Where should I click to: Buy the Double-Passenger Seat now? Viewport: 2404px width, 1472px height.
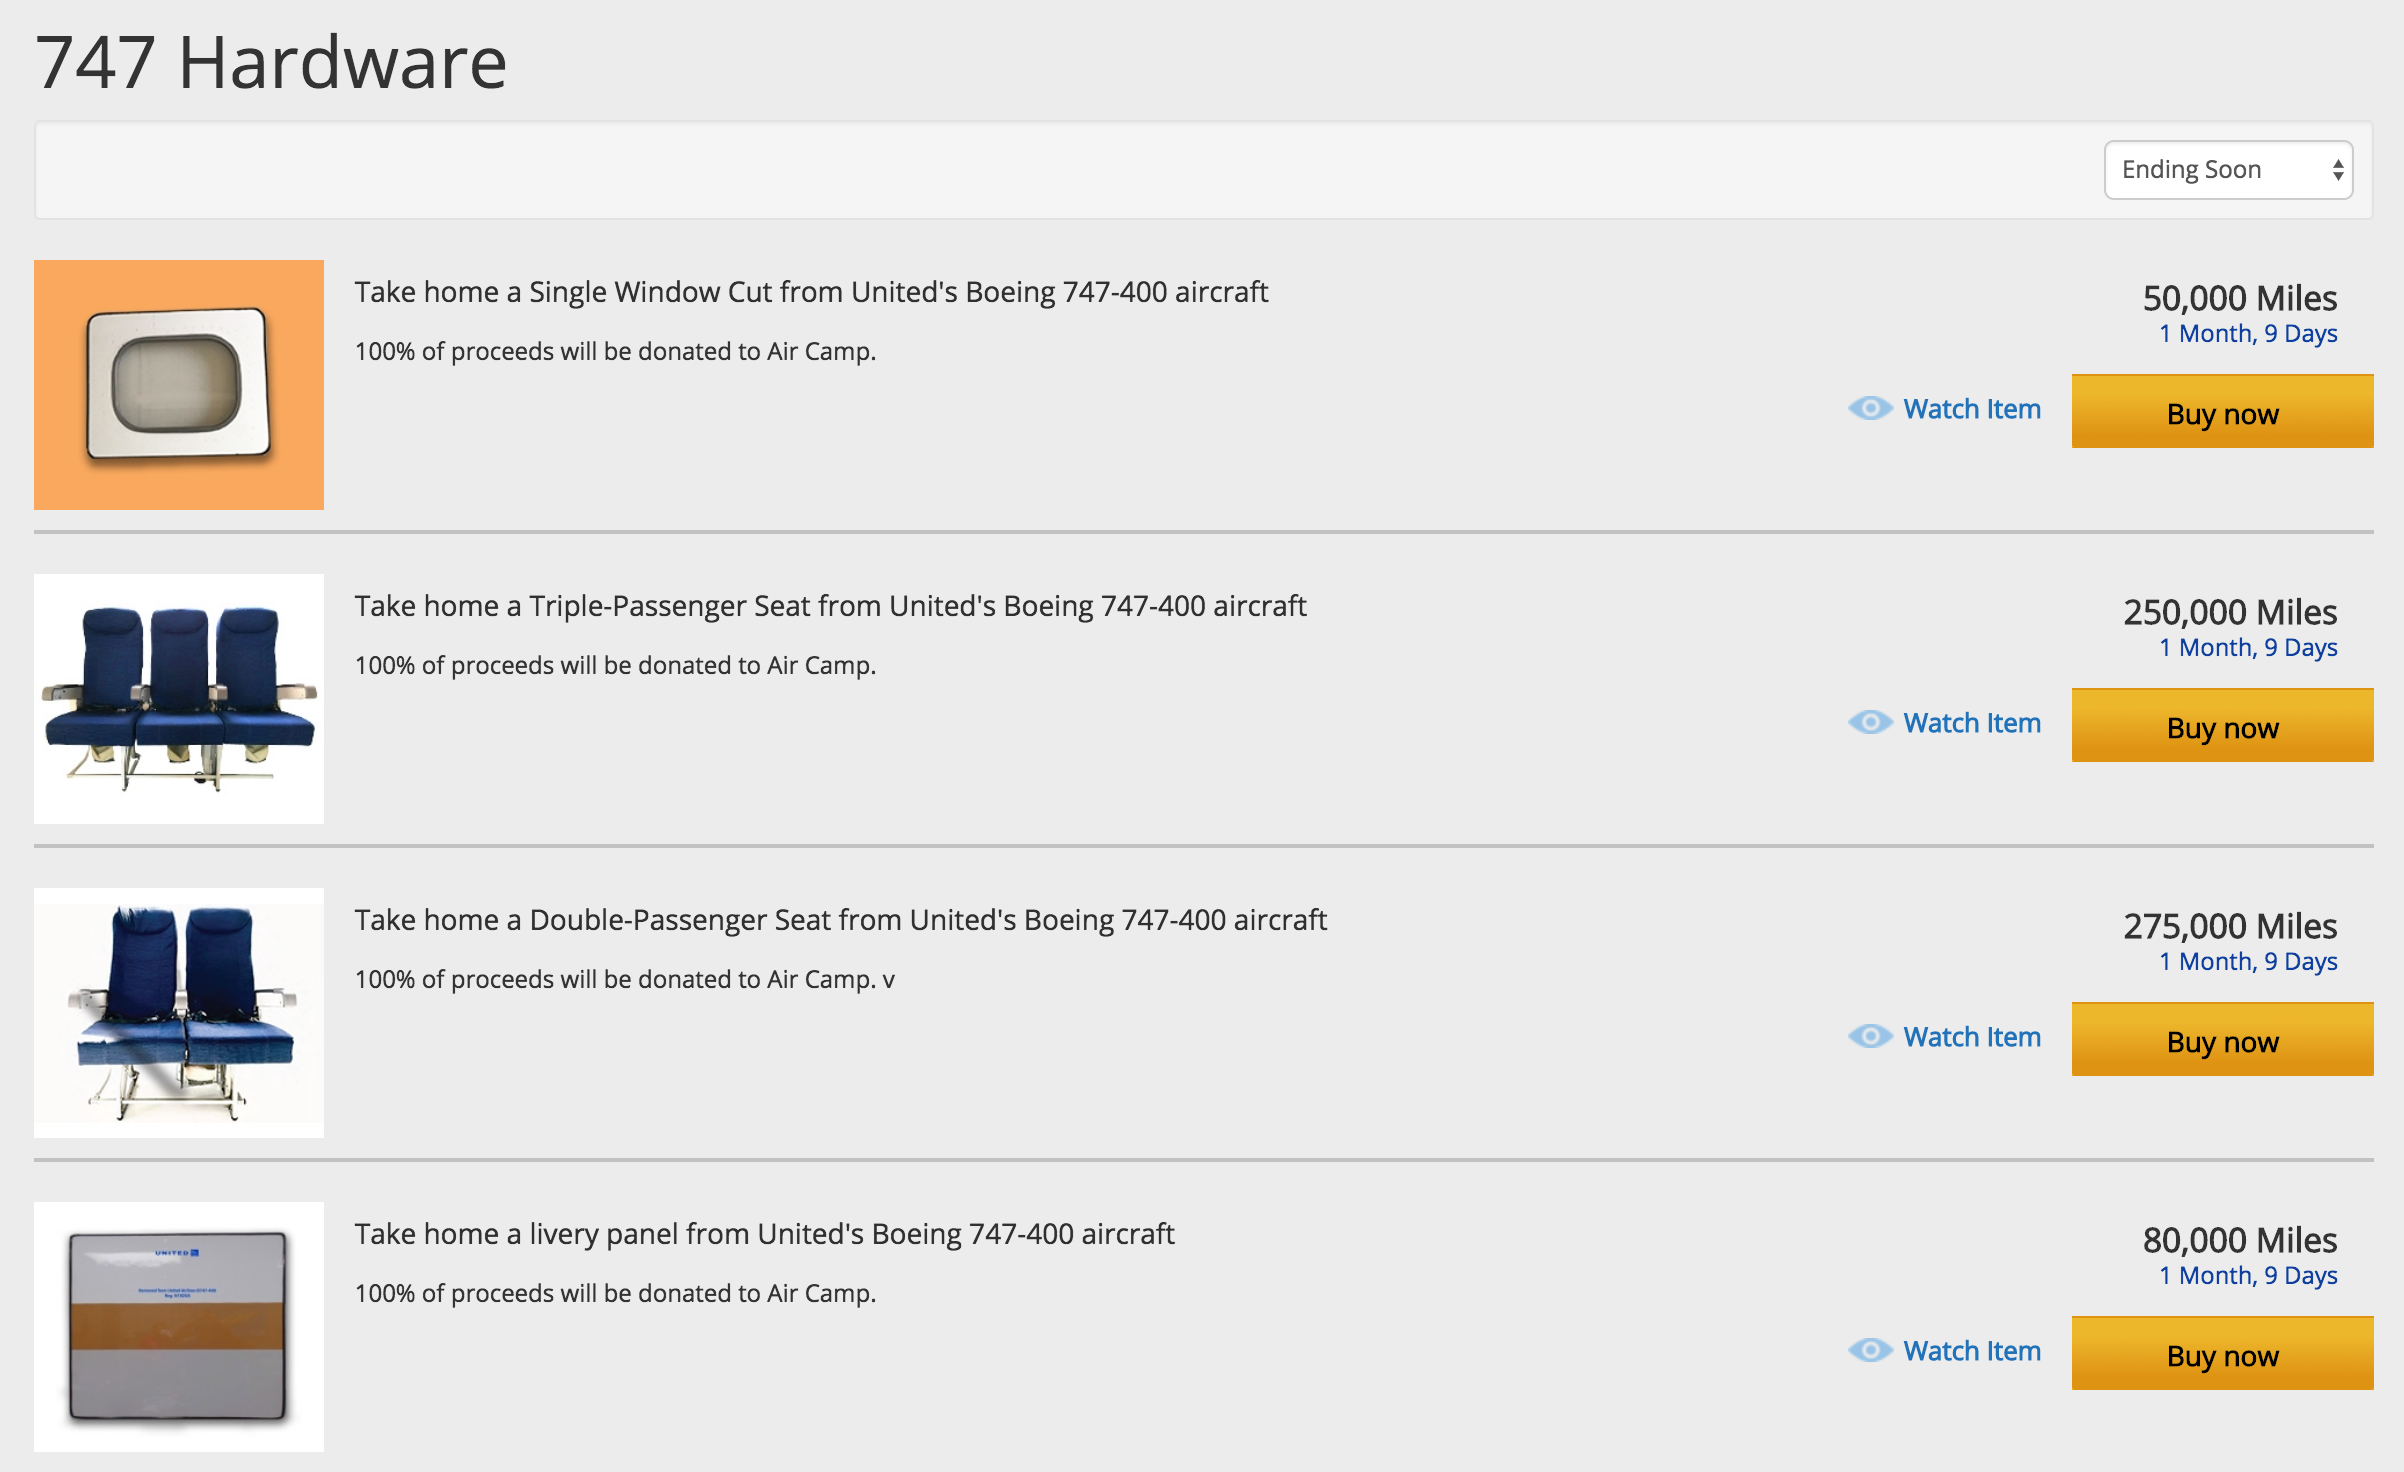tap(2221, 1040)
